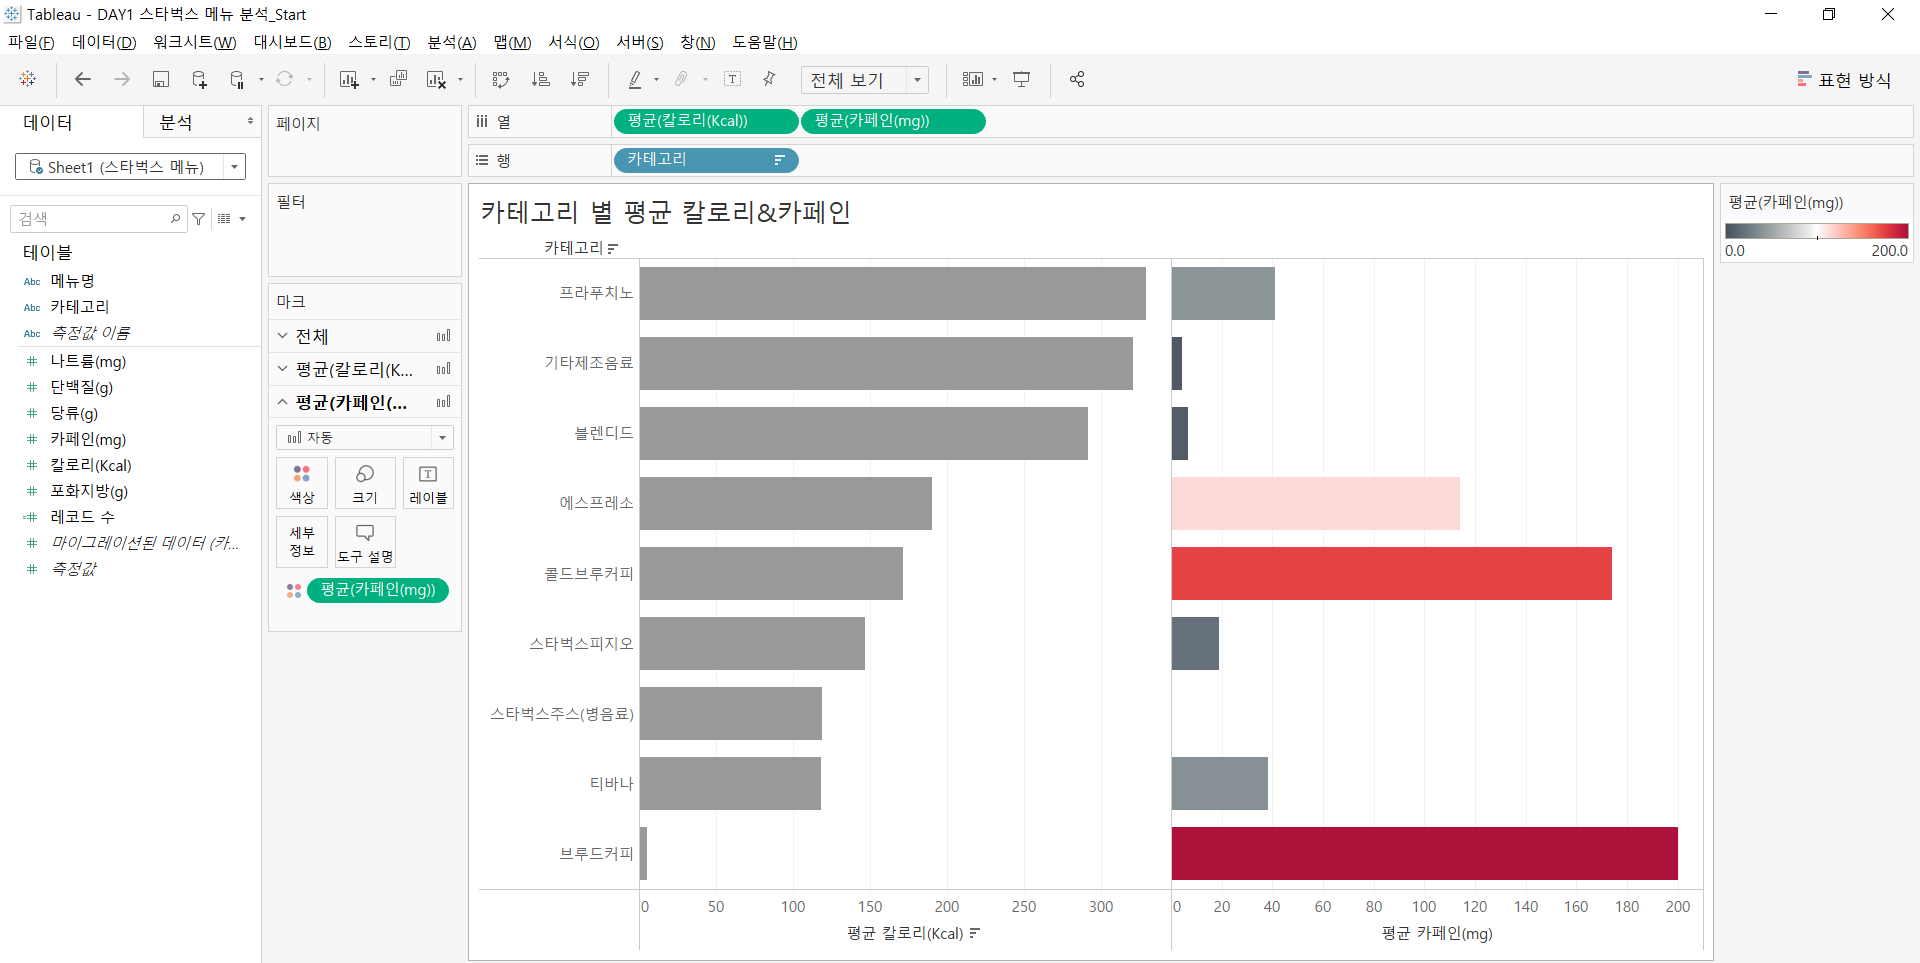Click 평균(카페인(mg)) pill in marks card
The image size is (1920, 963).
click(378, 590)
